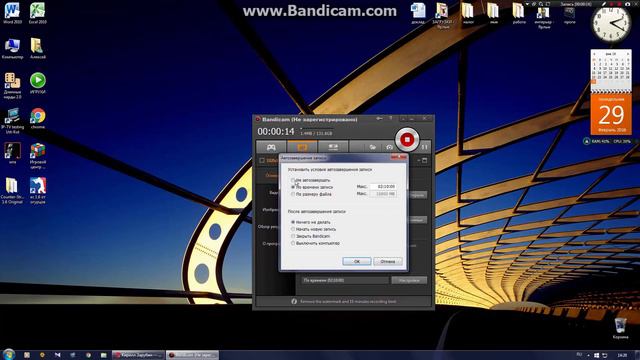Click the camera icon on top recording bar
The height and width of the screenshot is (360, 640).
[627, 4]
